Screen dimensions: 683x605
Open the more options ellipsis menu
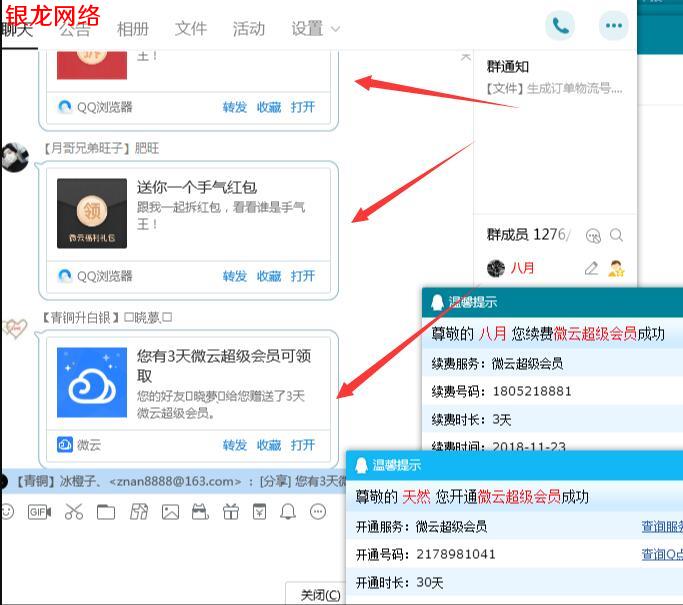[x=614, y=26]
